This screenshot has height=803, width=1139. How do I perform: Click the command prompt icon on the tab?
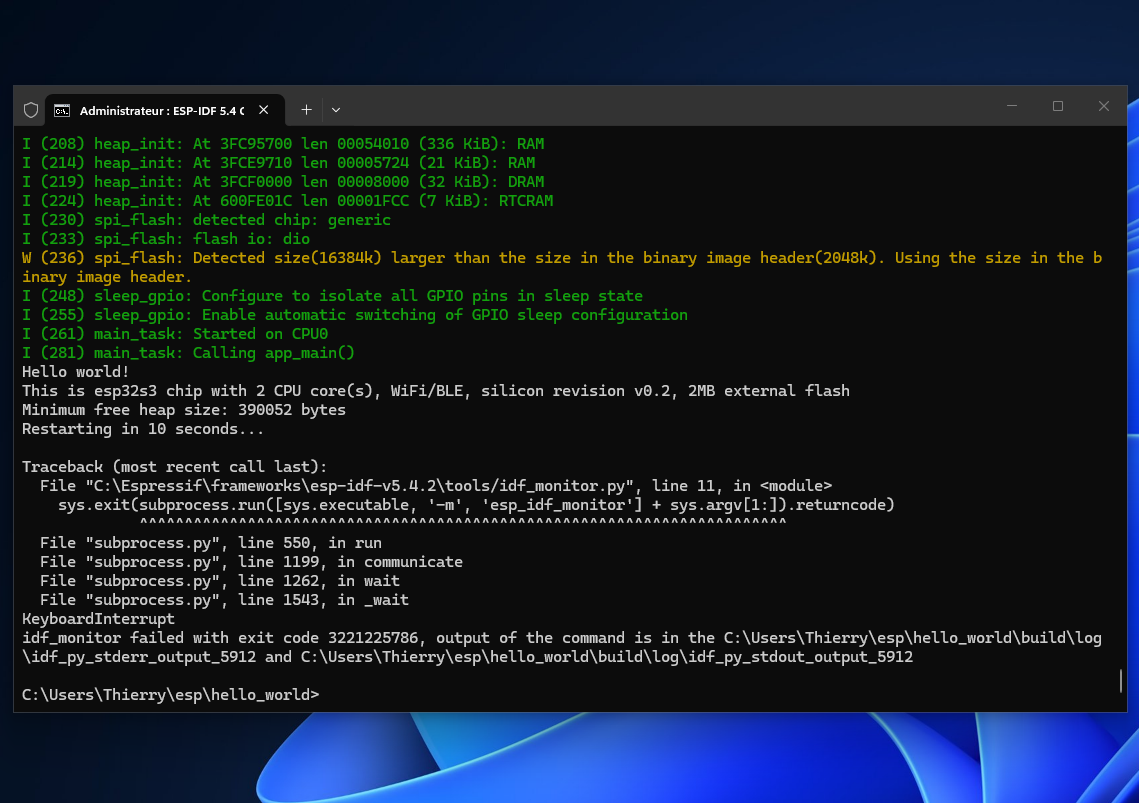click(62, 110)
